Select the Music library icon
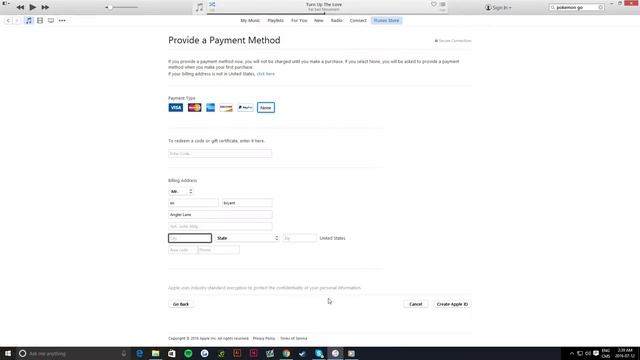640x360 pixels. pyautogui.click(x=29, y=20)
